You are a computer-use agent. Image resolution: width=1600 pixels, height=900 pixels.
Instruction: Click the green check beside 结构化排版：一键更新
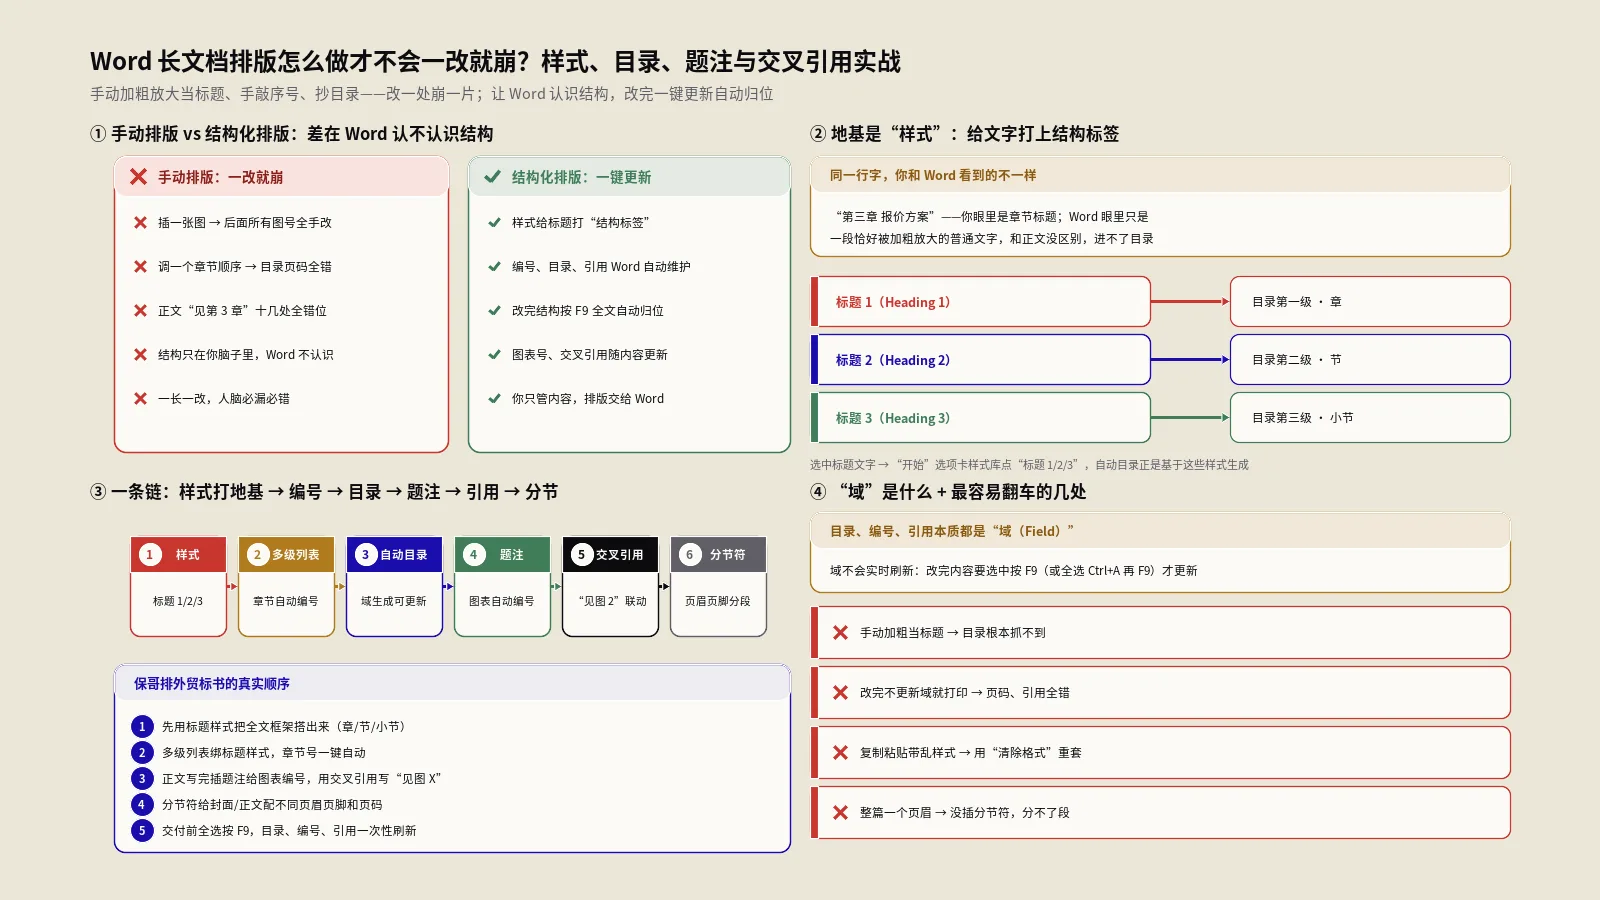[492, 177]
